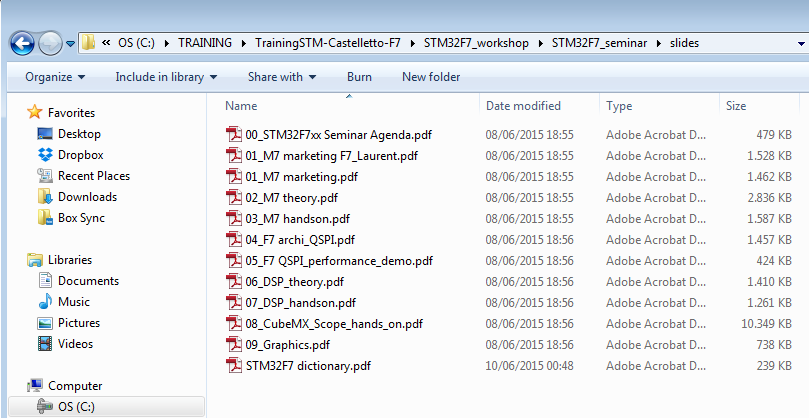
Task: Sort files by Name column
Action: [241, 106]
